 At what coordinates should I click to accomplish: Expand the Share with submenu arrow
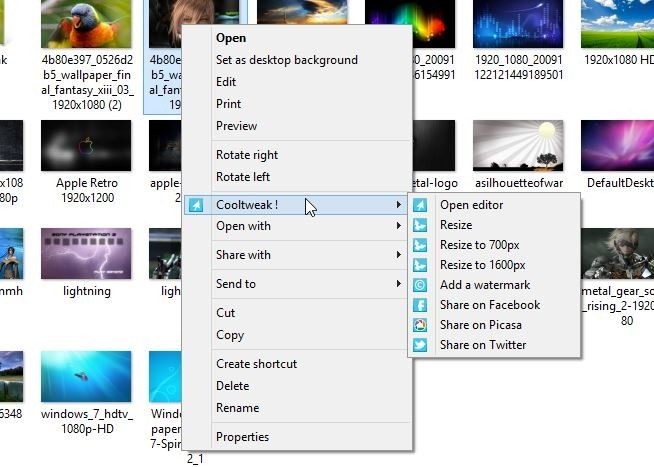399,255
